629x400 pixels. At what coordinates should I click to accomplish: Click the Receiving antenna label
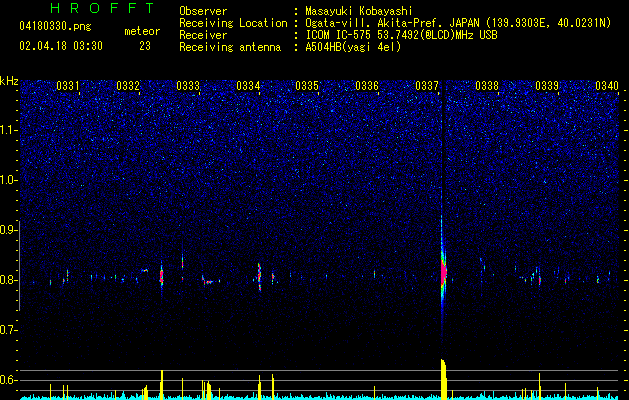[x=230, y=47]
